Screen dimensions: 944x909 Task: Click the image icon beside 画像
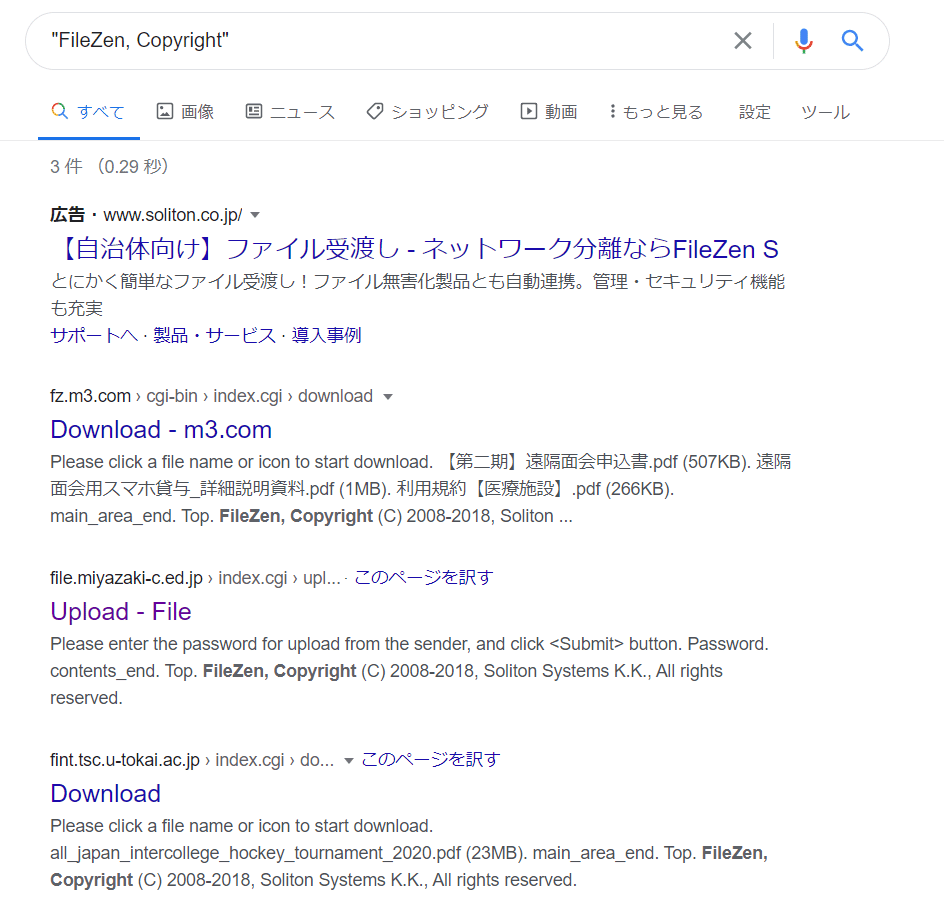point(165,111)
